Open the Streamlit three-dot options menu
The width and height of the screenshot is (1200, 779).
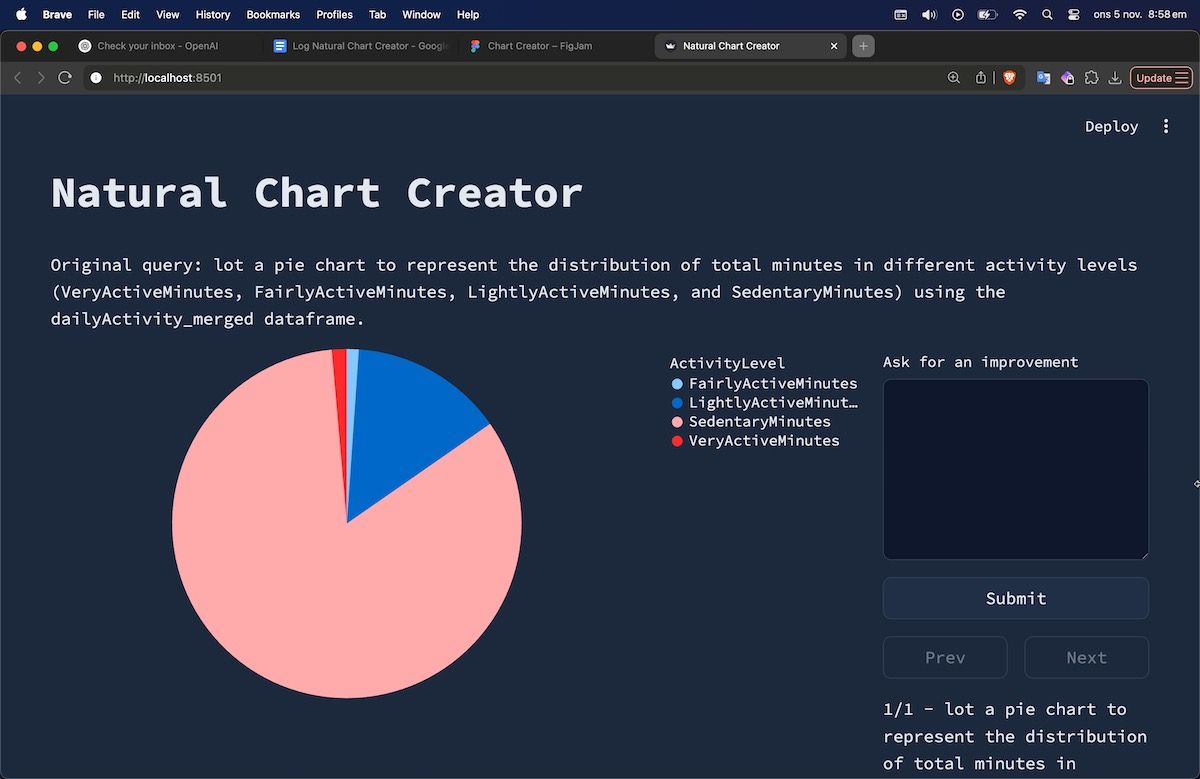[1165, 126]
